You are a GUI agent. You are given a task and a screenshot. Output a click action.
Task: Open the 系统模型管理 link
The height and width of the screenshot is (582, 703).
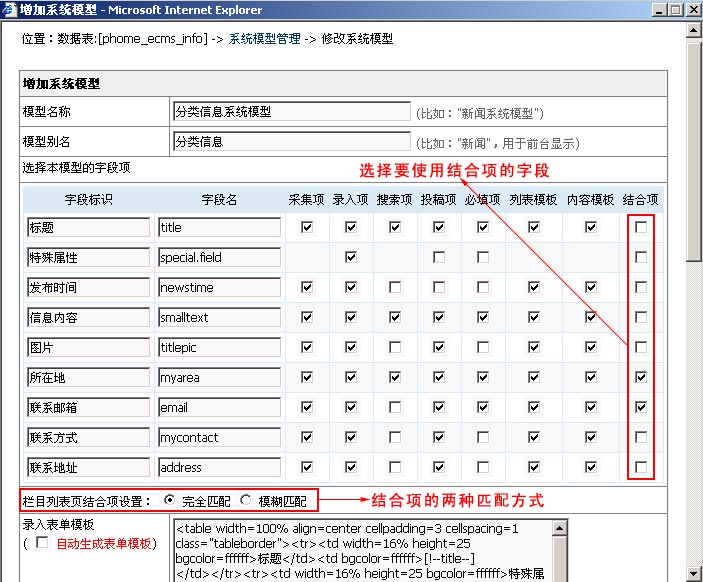tap(263, 40)
